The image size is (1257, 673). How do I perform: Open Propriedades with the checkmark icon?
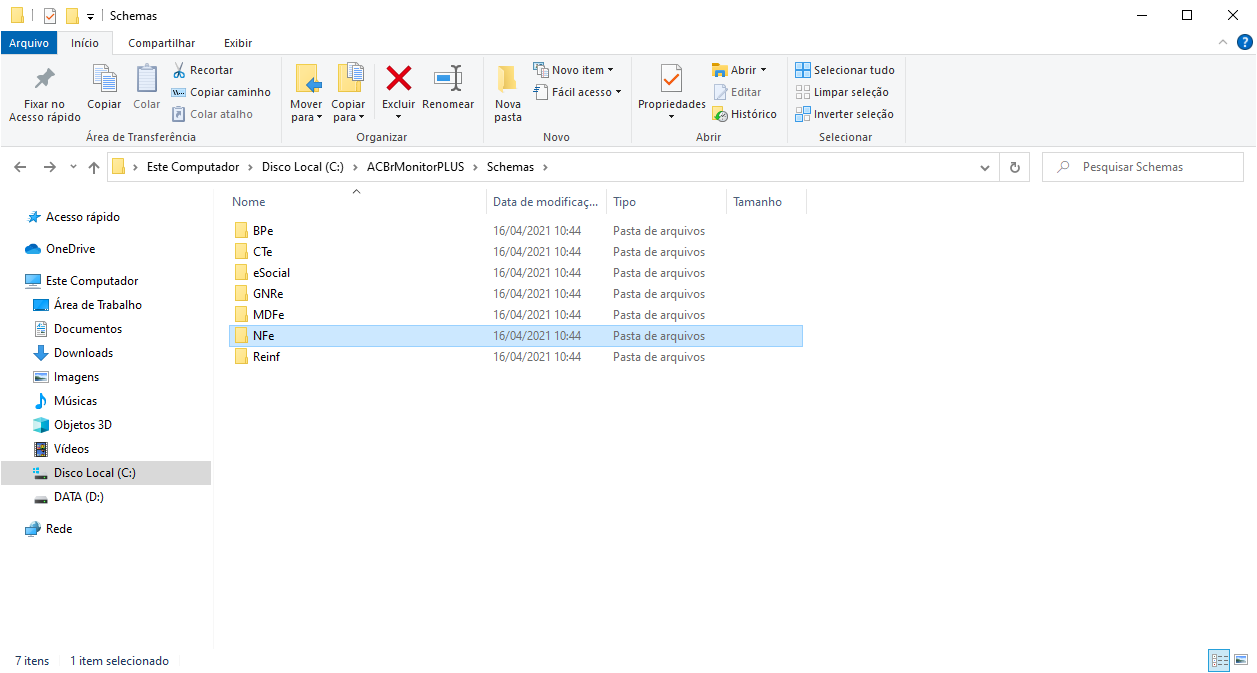coord(671,79)
